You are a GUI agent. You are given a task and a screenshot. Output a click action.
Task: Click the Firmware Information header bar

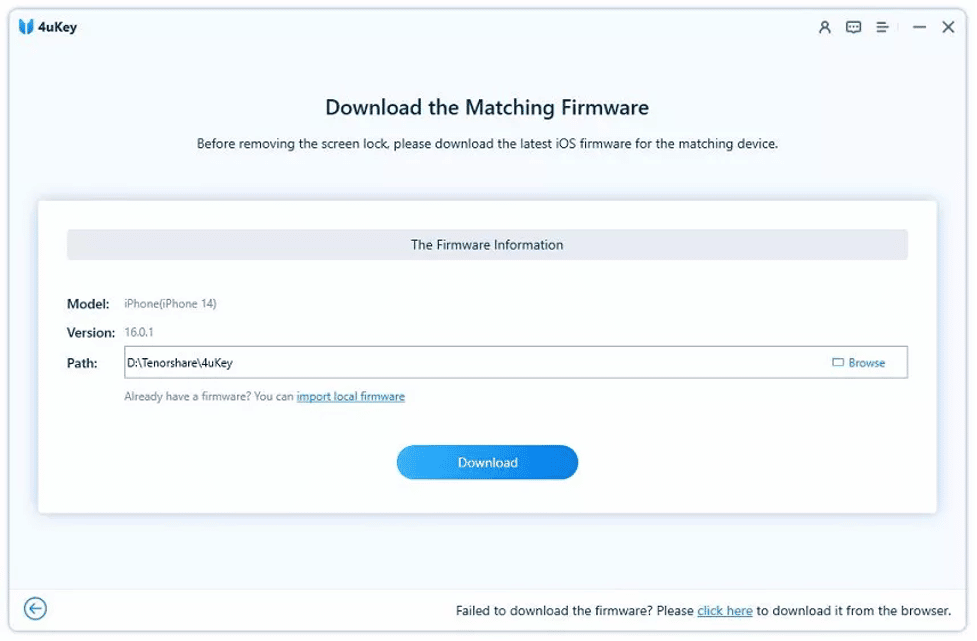tap(487, 244)
